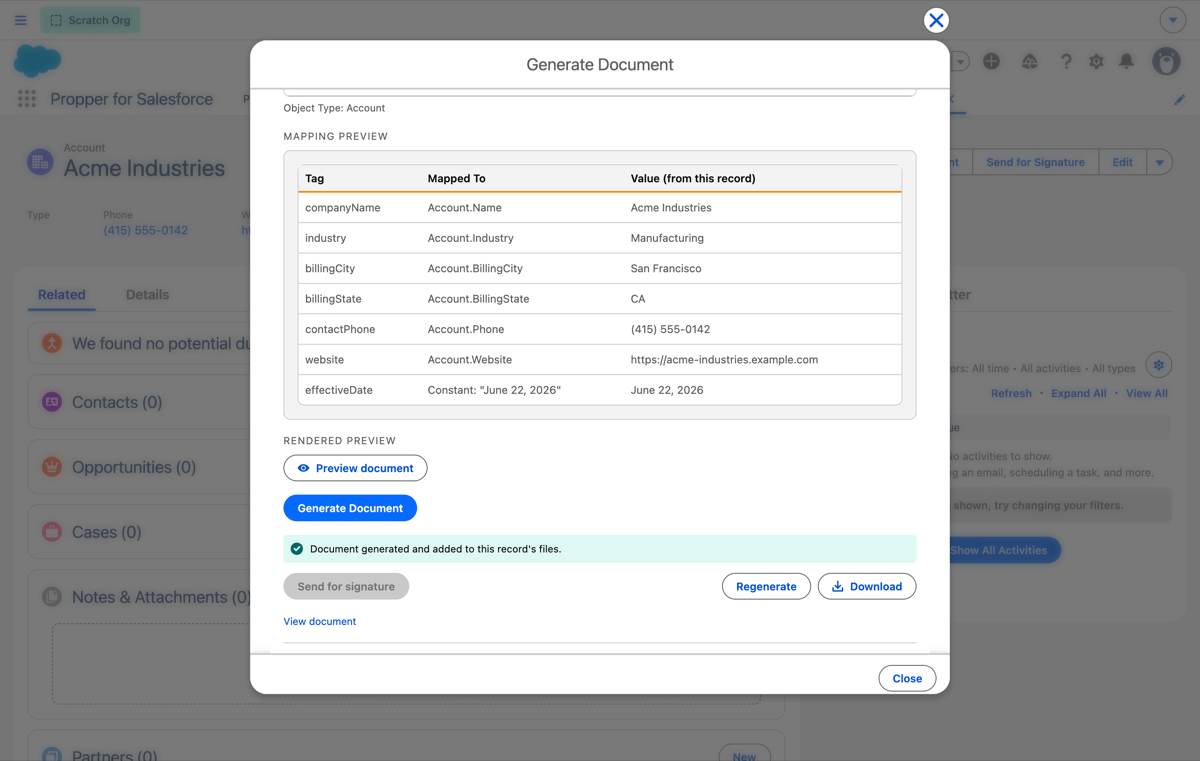Viewport: 1200px width, 761px height.
Task: Switch to the Related tab
Action: coord(62,295)
